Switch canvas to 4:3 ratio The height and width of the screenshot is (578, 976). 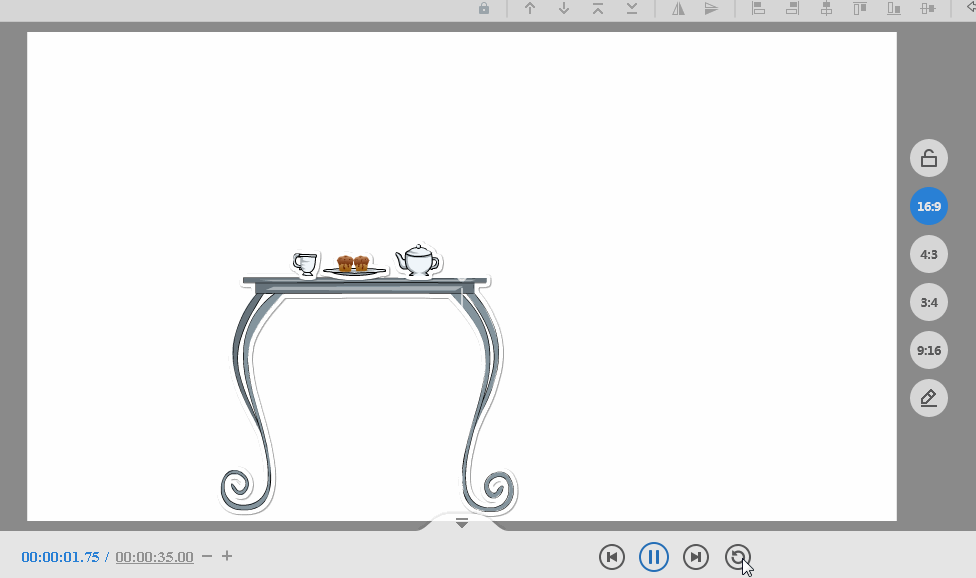coord(928,254)
